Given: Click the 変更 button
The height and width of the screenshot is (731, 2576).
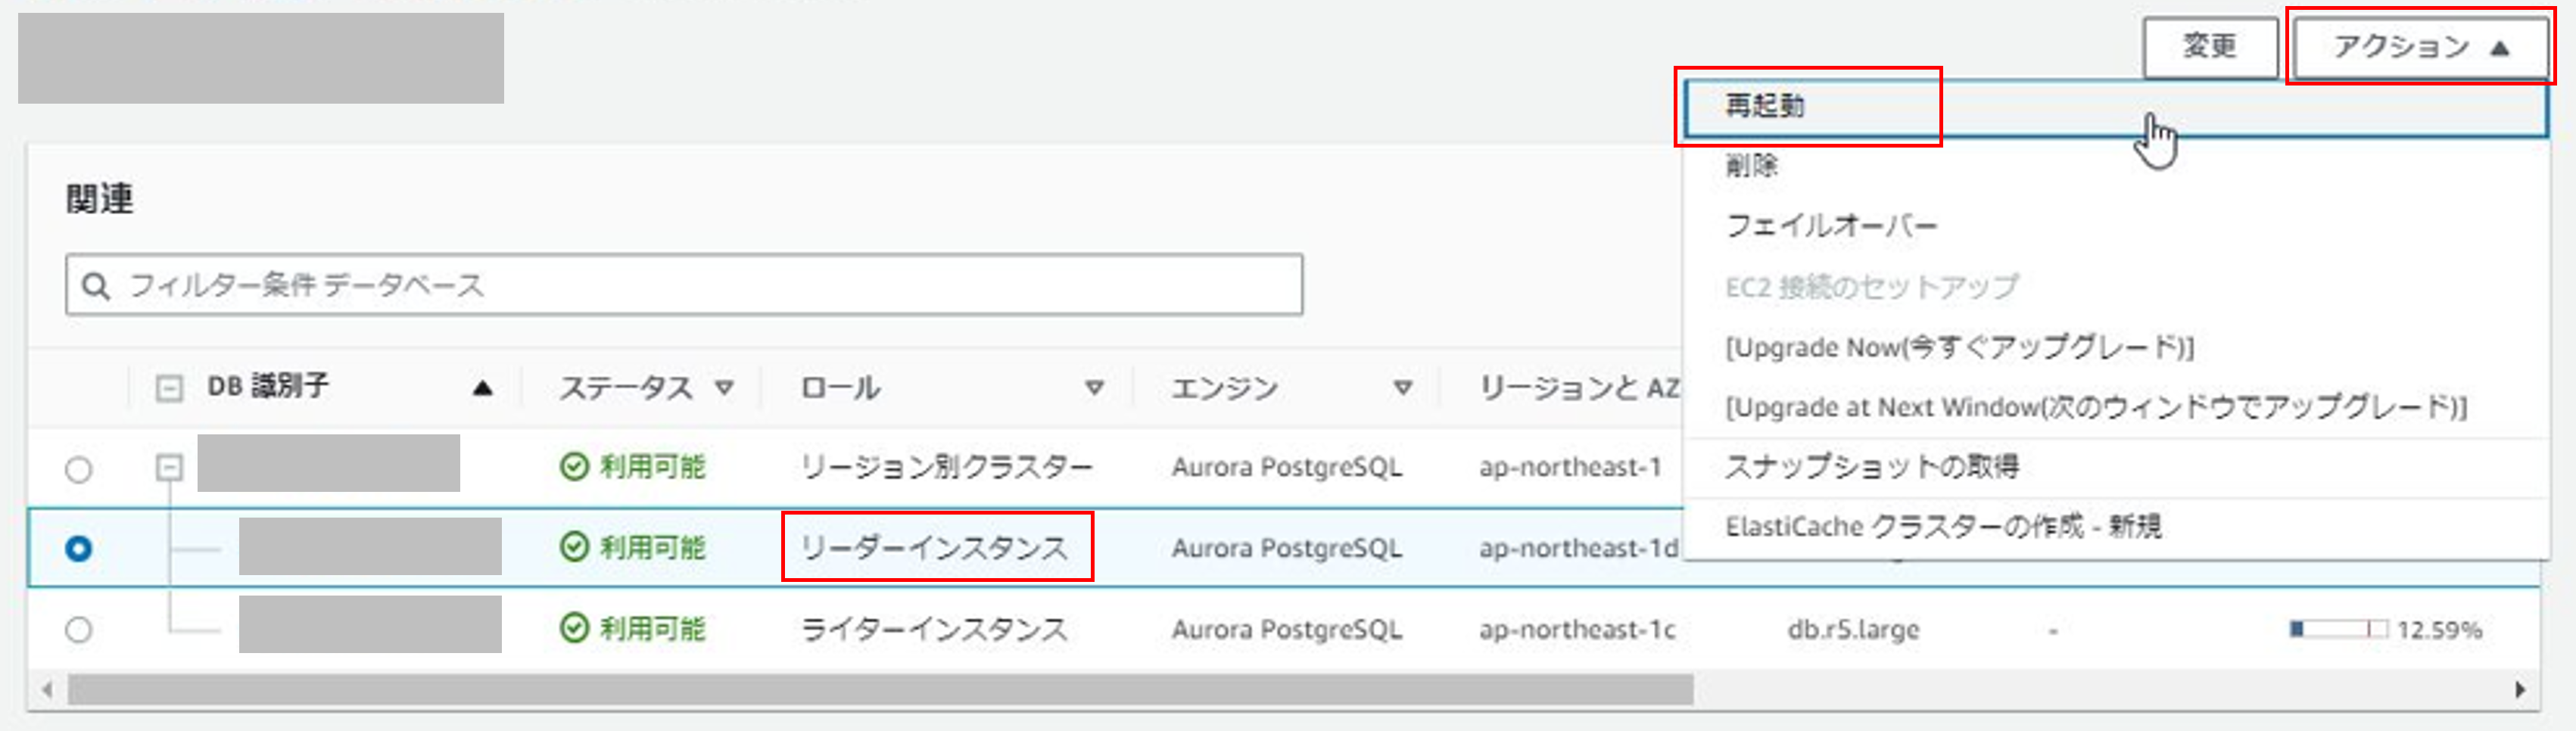Looking at the screenshot, I should [2209, 47].
